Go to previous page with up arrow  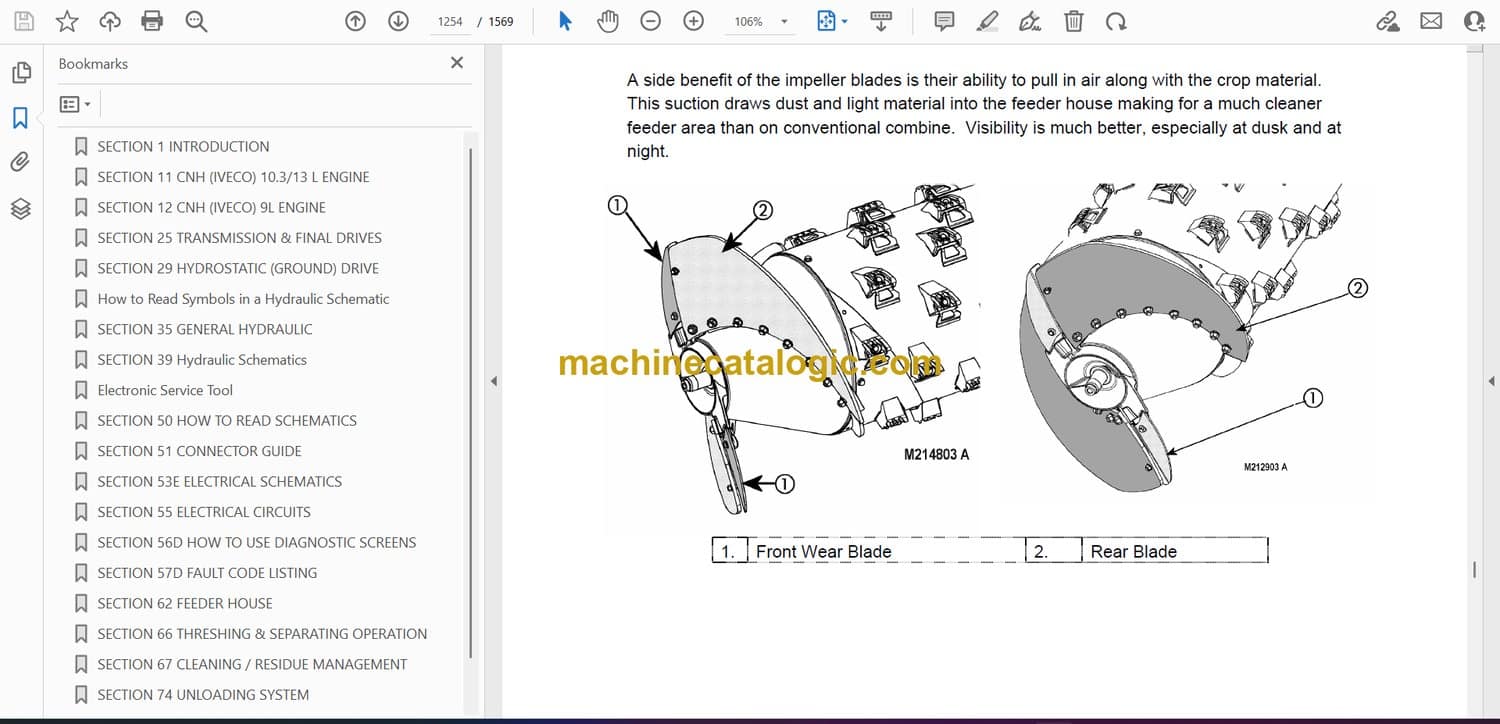pos(355,21)
